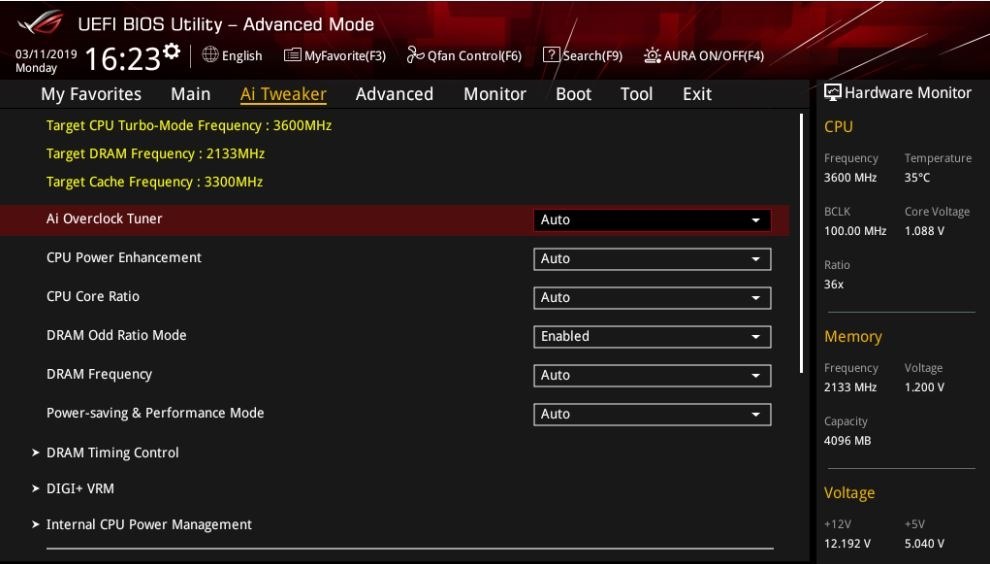Open the time settings gear icon
The height and width of the screenshot is (564, 990).
[172, 51]
